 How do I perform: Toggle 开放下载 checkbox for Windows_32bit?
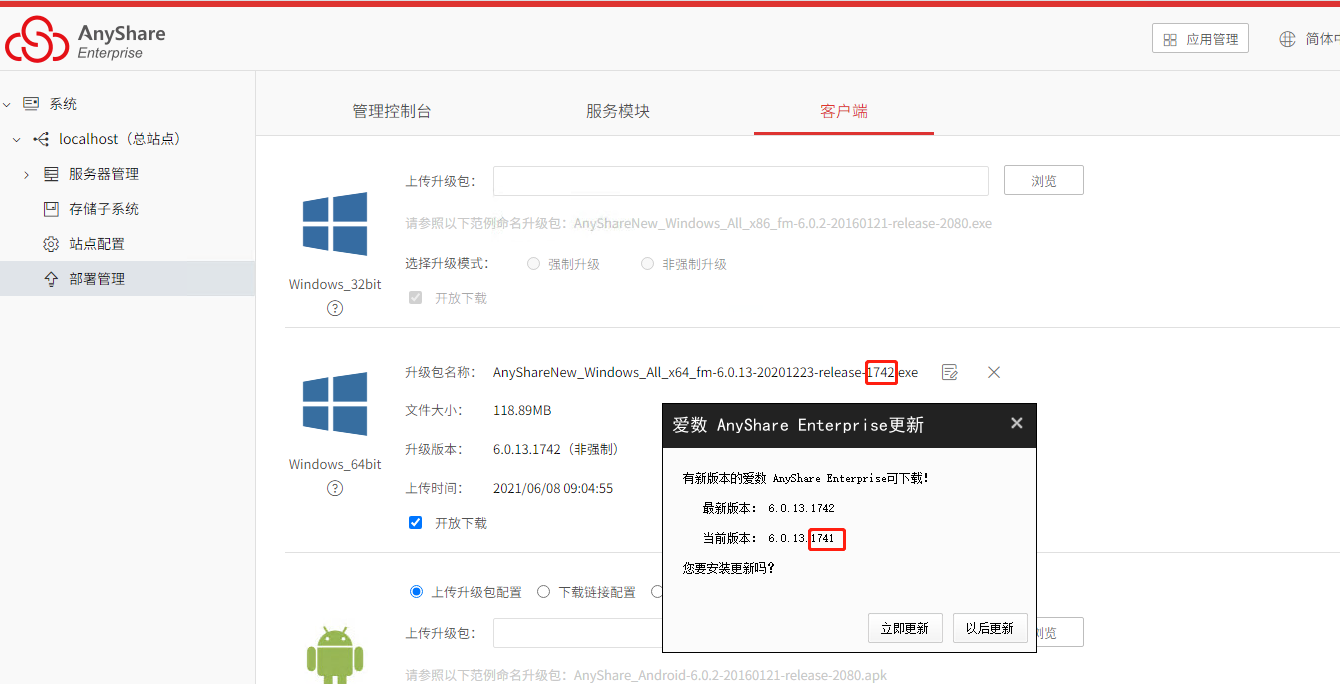pyautogui.click(x=416, y=298)
